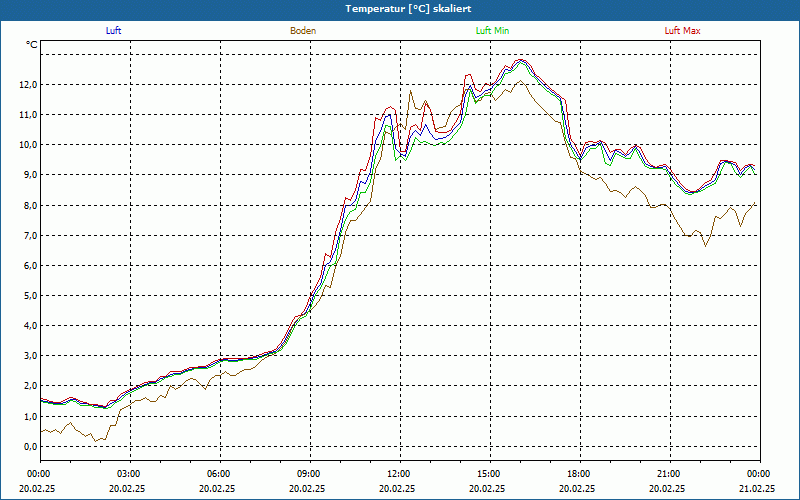
Task: Click the '4,0' y-axis value
Action: pyautogui.click(x=30, y=326)
